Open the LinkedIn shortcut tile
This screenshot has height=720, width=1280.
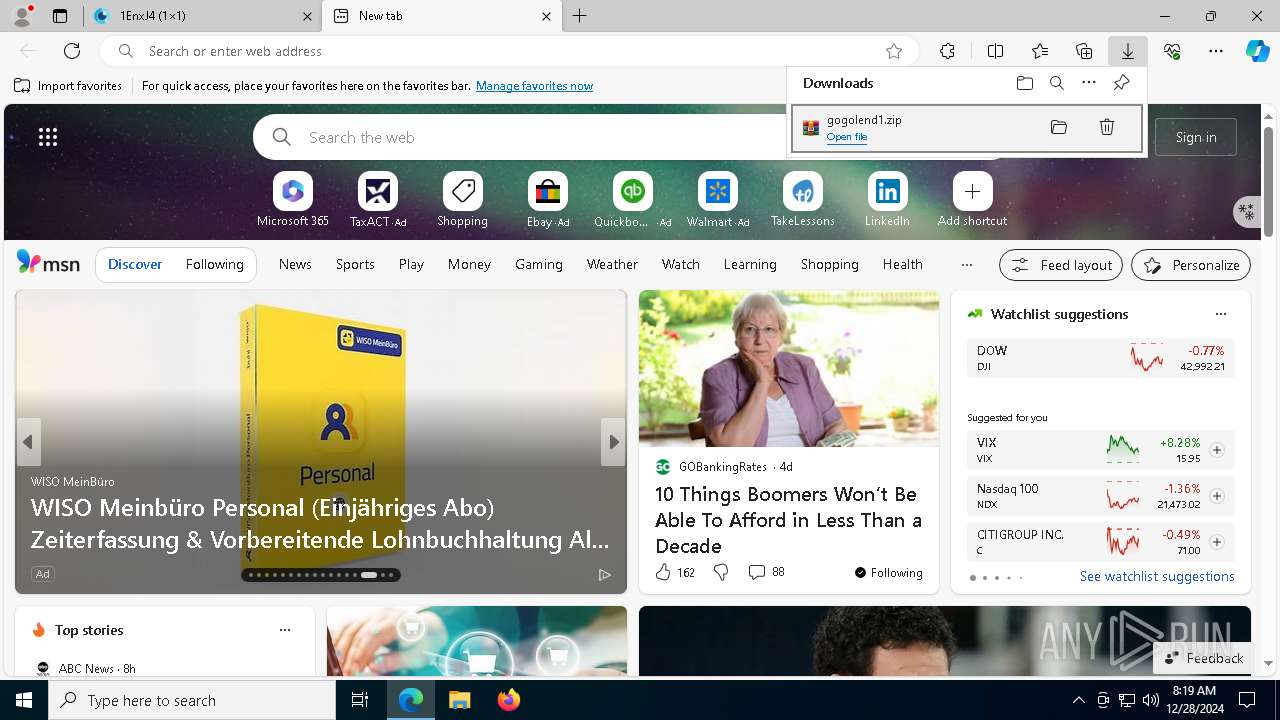[887, 199]
